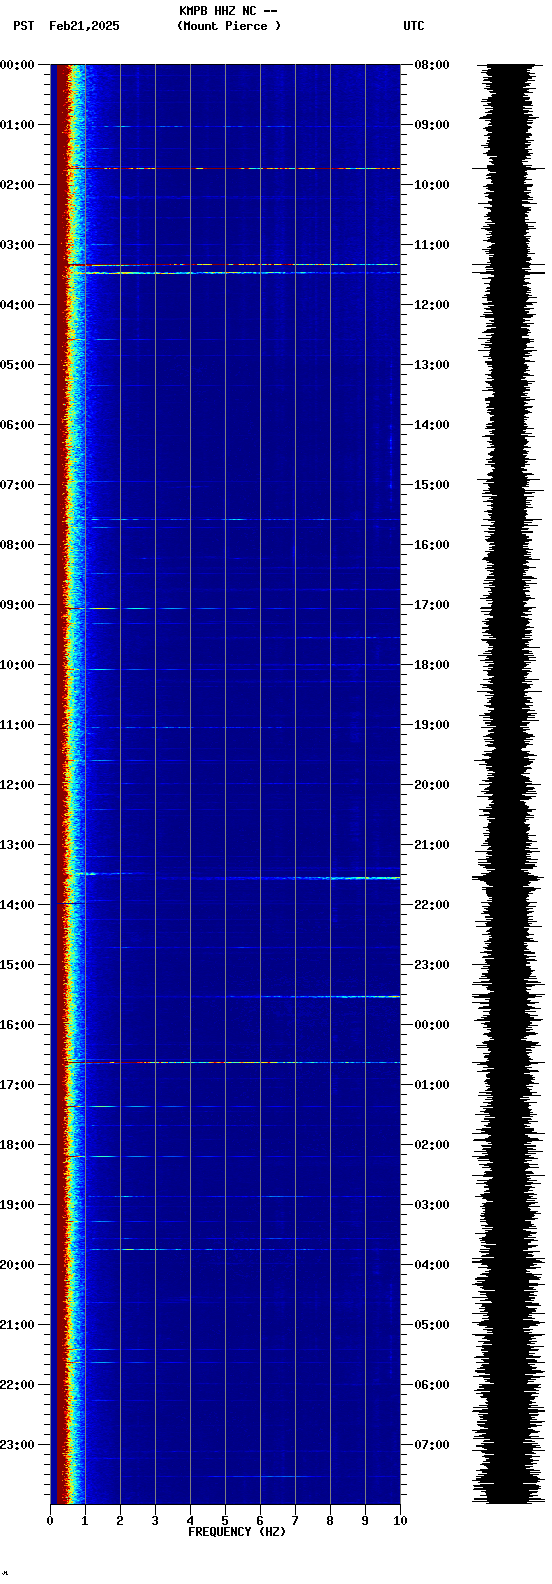
Task: Click the 02:00 UTC label on right axis
Action: [432, 1145]
